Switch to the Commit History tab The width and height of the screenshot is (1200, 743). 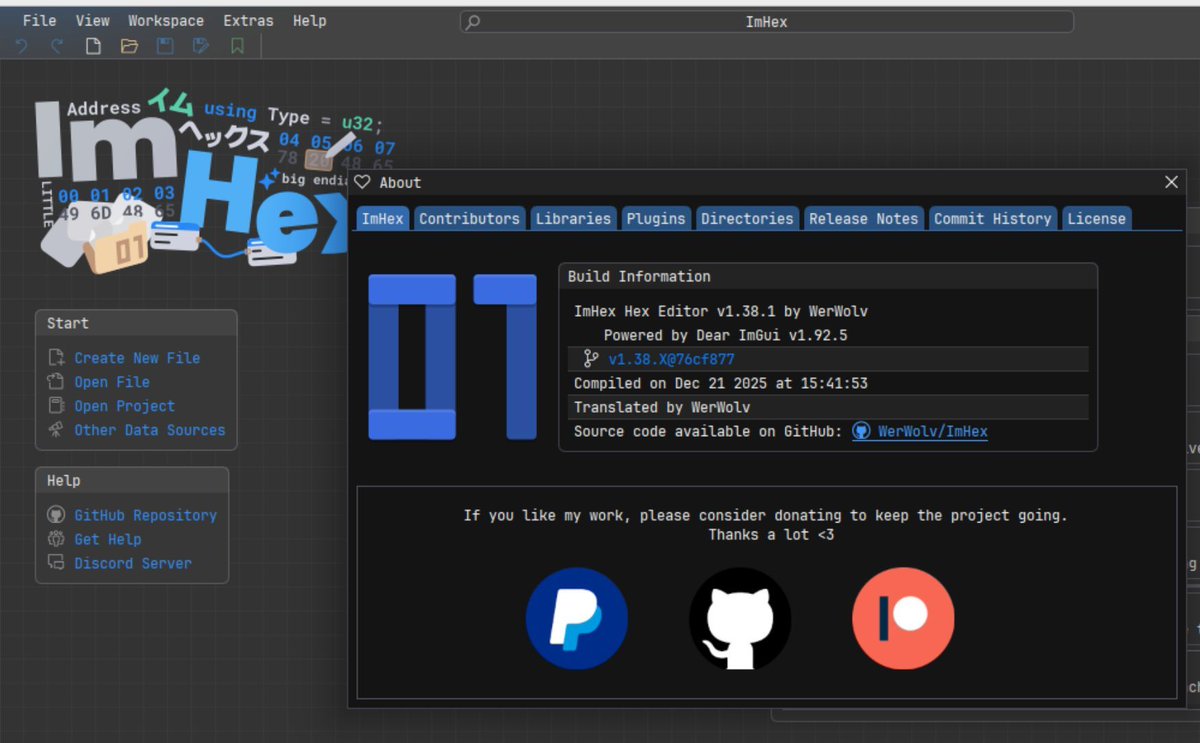click(x=993, y=218)
